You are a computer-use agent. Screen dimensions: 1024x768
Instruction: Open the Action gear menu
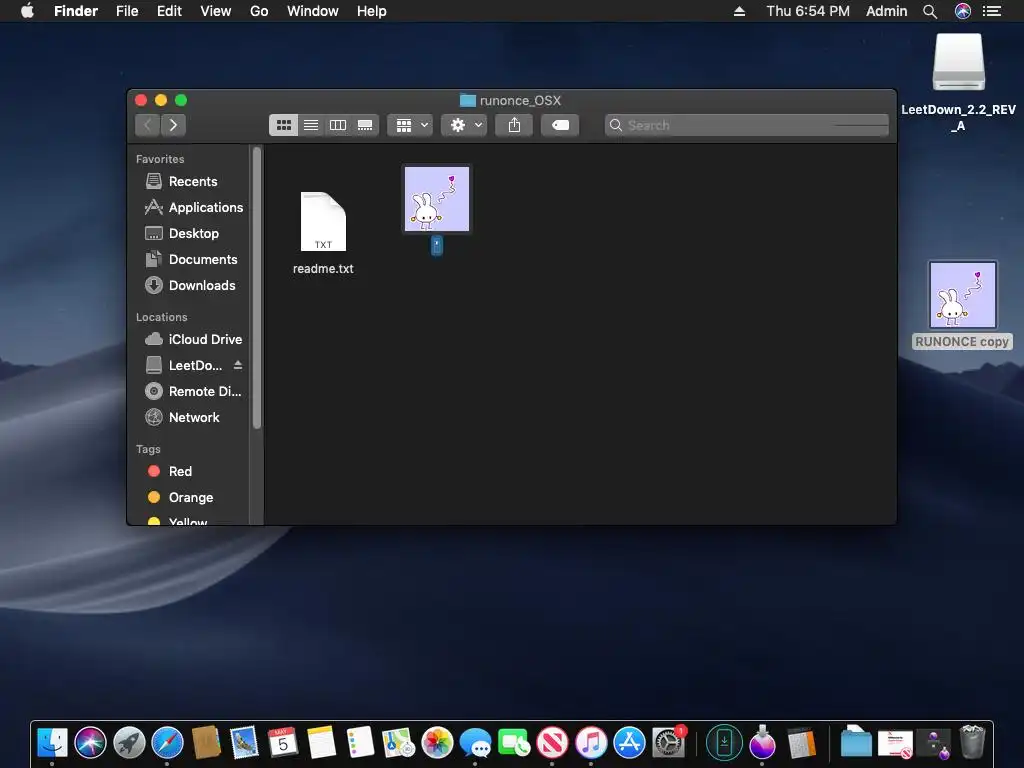(464, 125)
